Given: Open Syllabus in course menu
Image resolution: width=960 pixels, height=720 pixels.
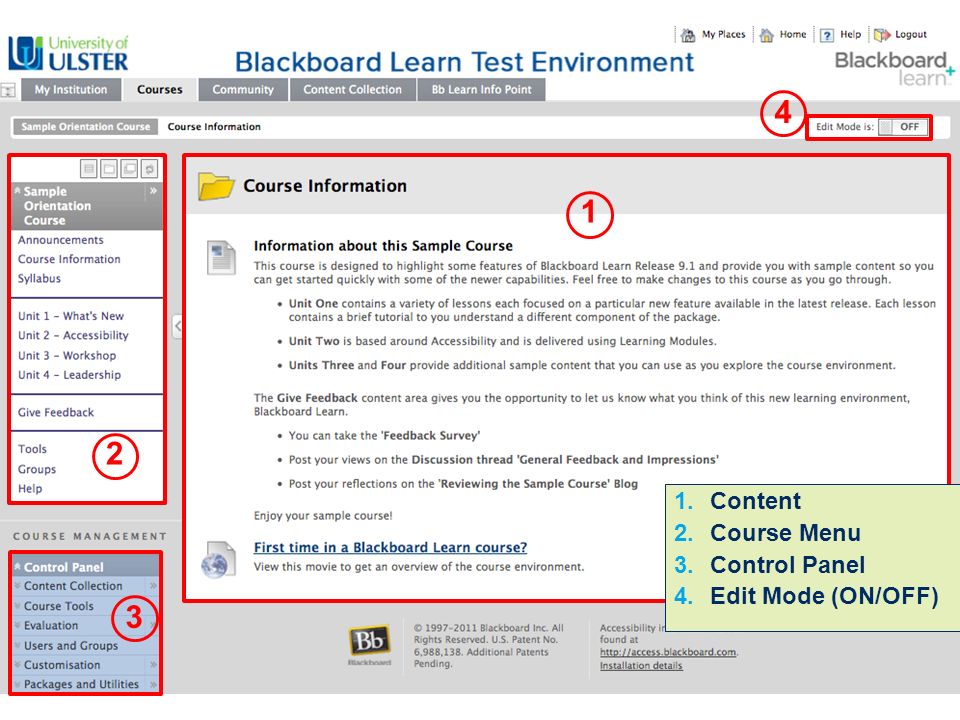Looking at the screenshot, I should click(x=39, y=279).
